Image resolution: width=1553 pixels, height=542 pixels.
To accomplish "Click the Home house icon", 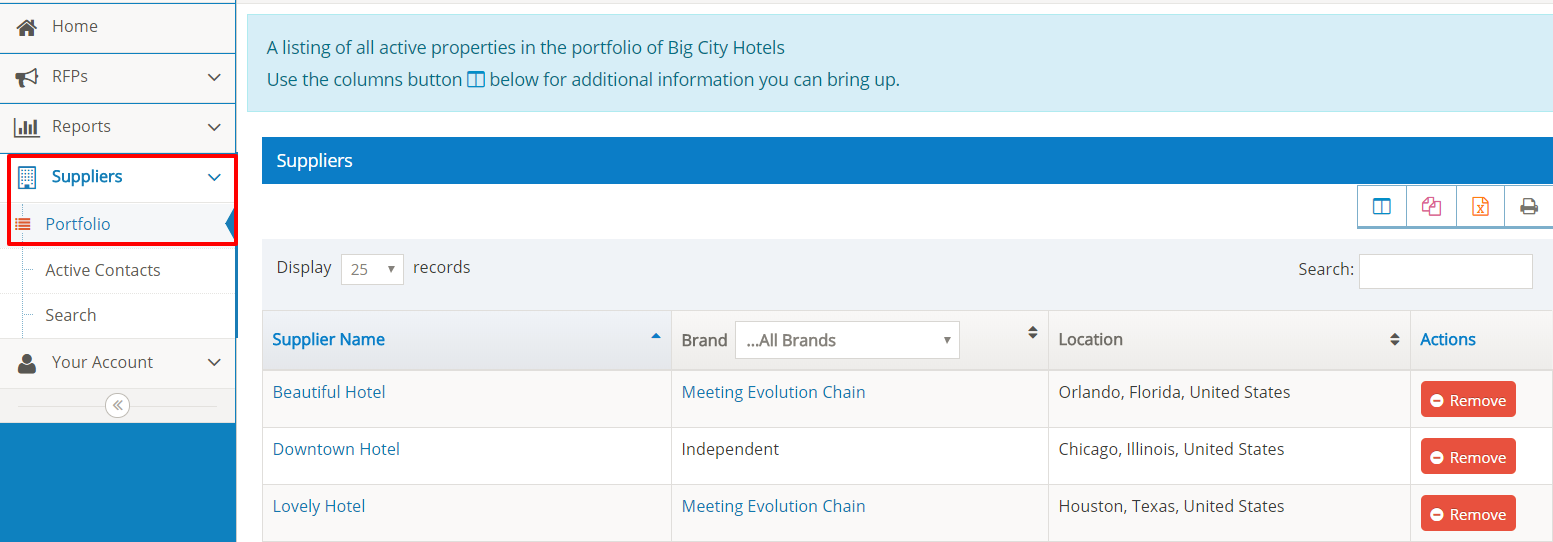I will (x=27, y=27).
